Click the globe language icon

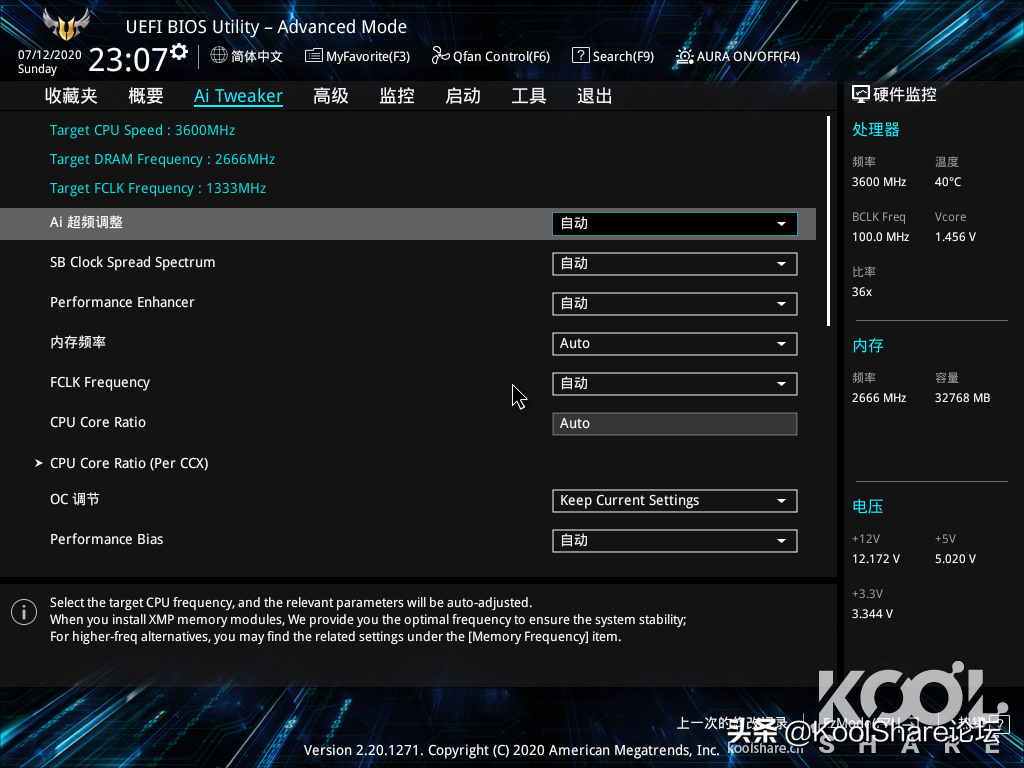click(219, 56)
